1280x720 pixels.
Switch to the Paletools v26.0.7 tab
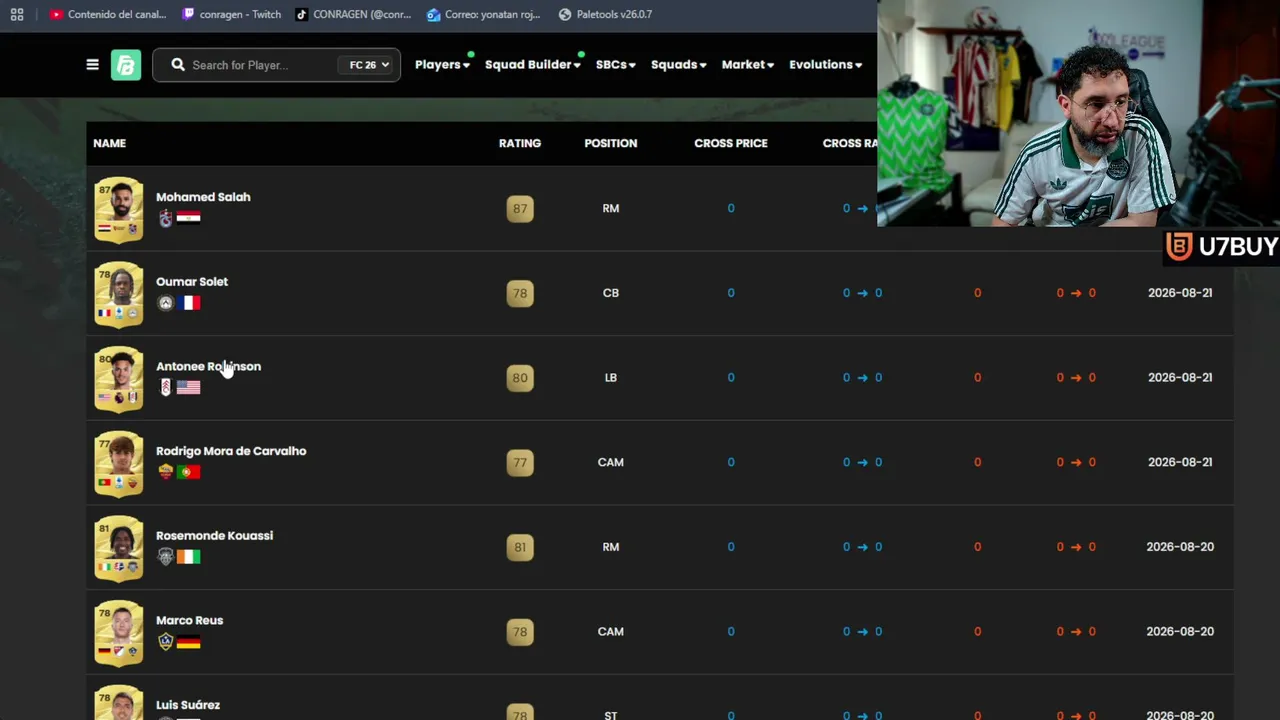tap(606, 15)
